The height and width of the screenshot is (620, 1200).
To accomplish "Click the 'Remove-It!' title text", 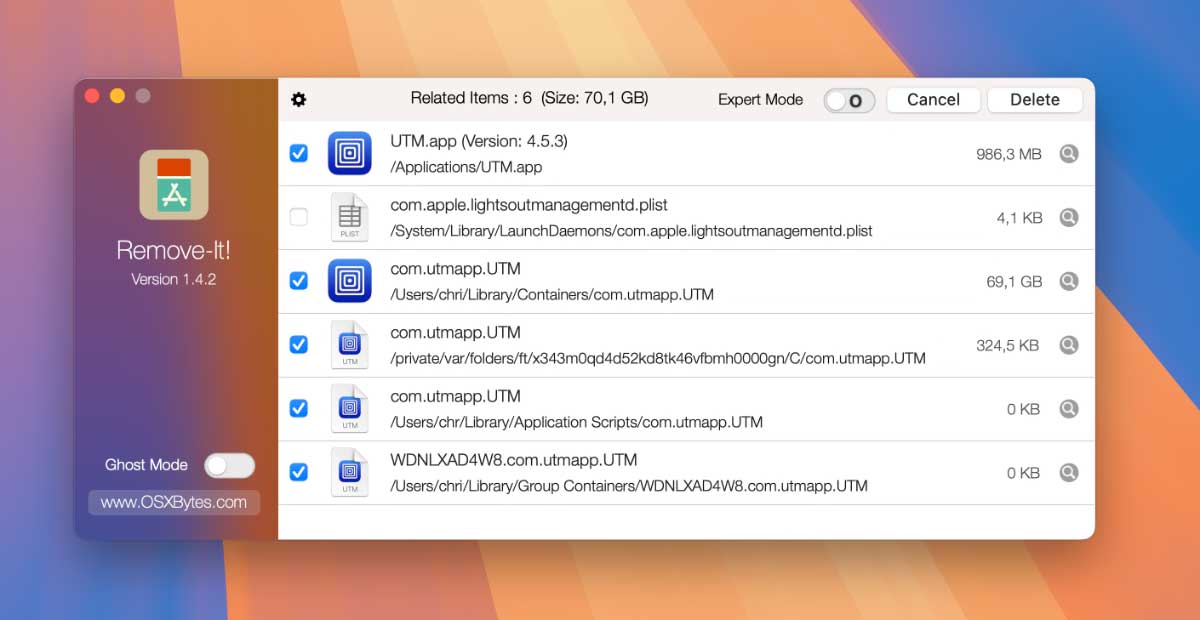I will coord(174,250).
